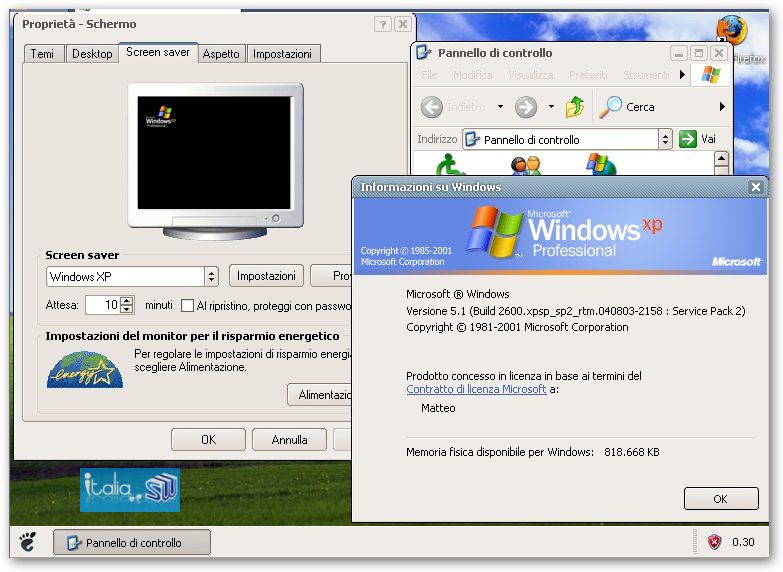The image size is (783, 572).
Task: Click the Pannello di controllo taskbar button
Action: click(132, 543)
